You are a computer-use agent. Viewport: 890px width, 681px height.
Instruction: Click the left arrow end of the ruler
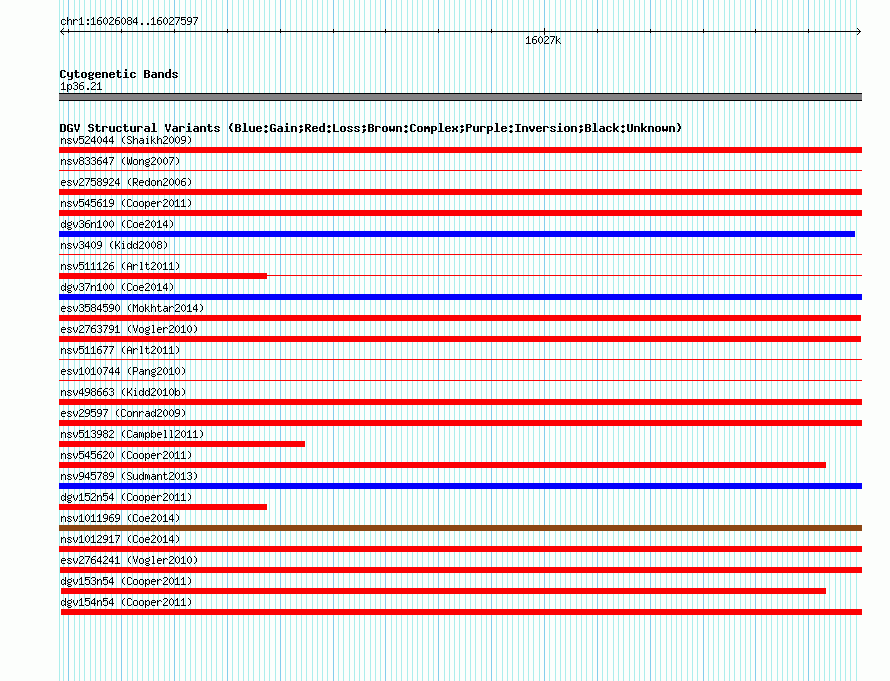tap(63, 32)
